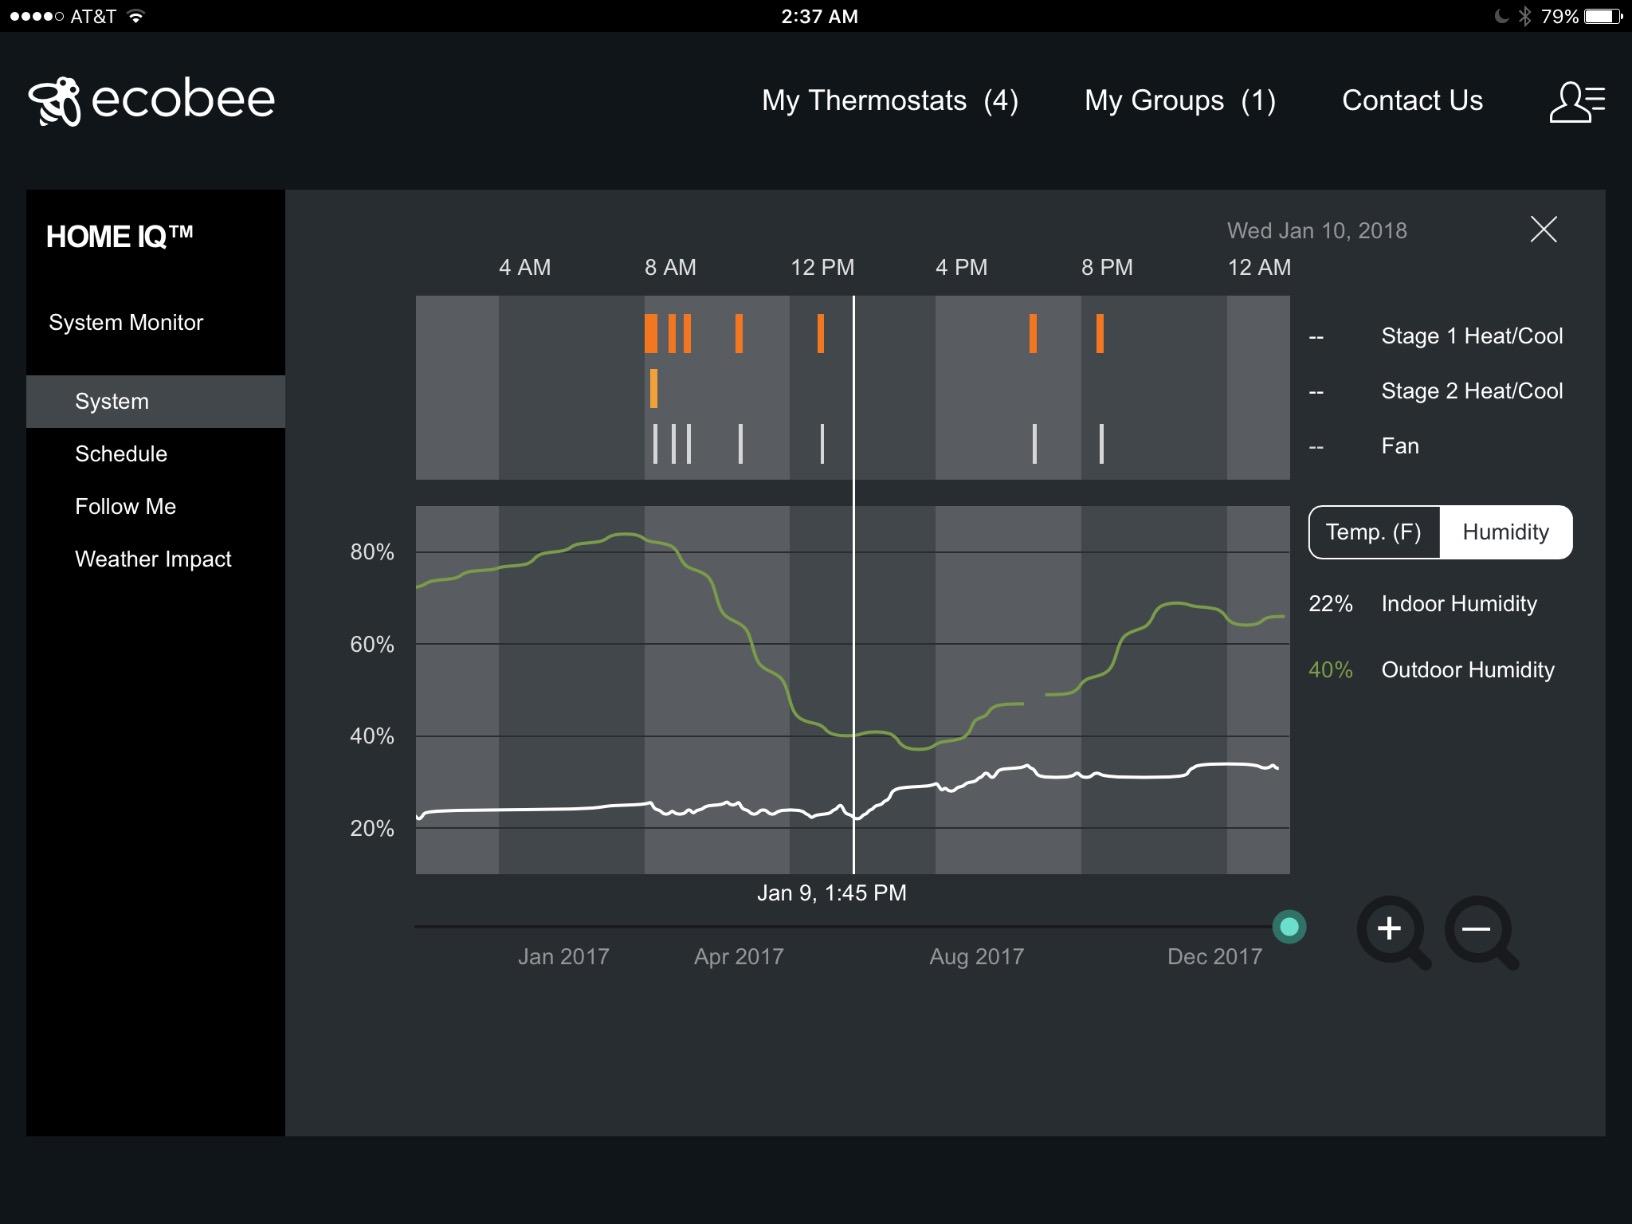The image size is (1632, 1224).
Task: Open Weather Impact in the sidebar
Action: [153, 559]
